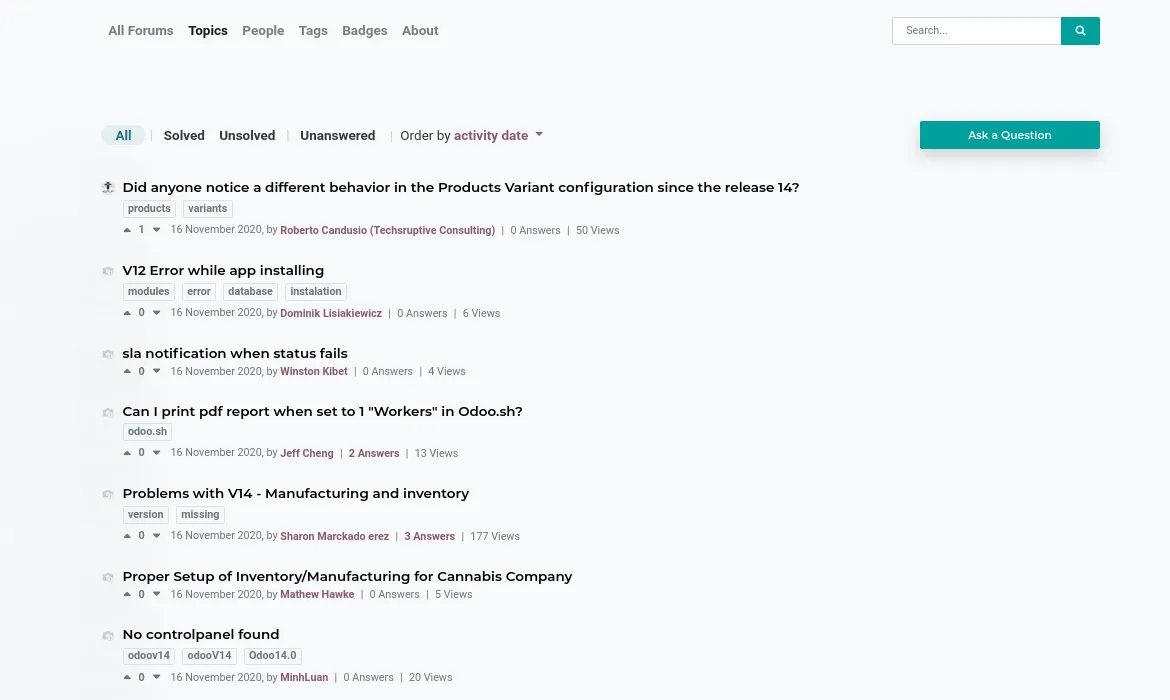
Task: Upvote the sla notification question
Action: [x=127, y=371]
